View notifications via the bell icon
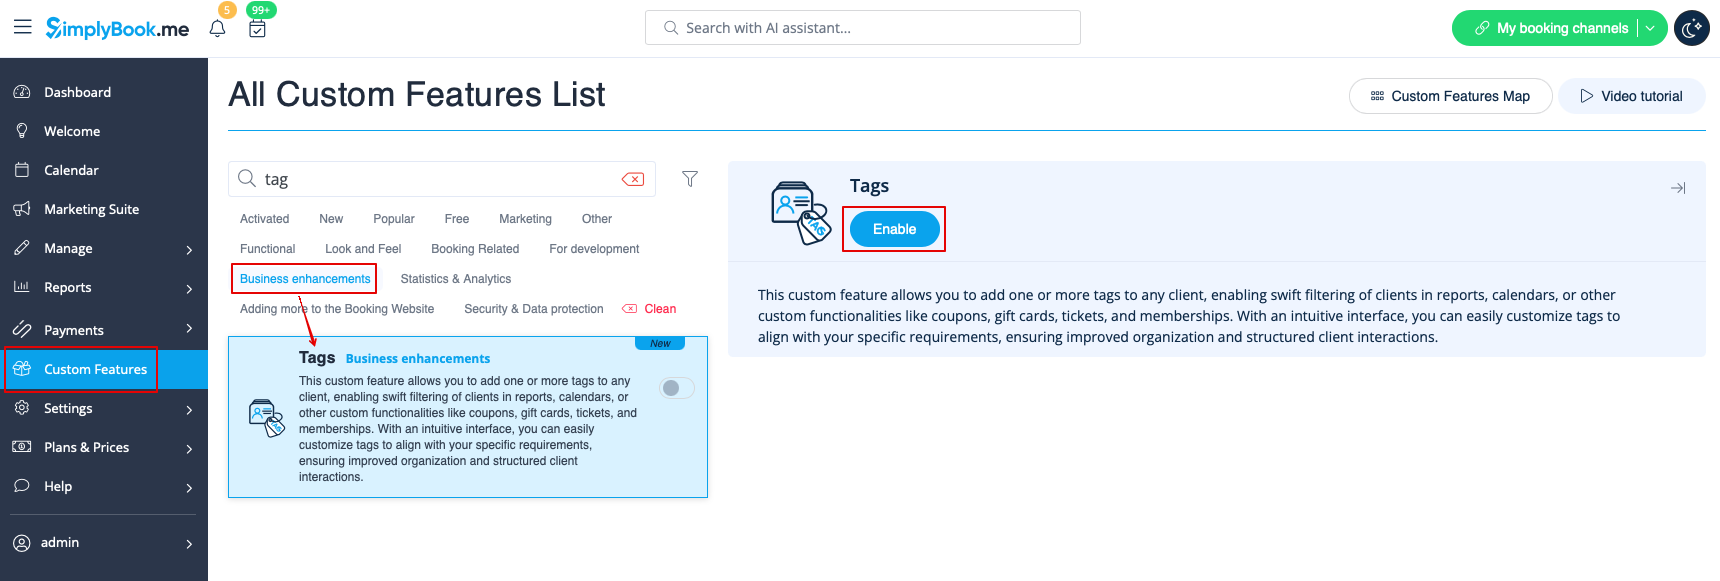This screenshot has width=1720, height=581. point(216,27)
